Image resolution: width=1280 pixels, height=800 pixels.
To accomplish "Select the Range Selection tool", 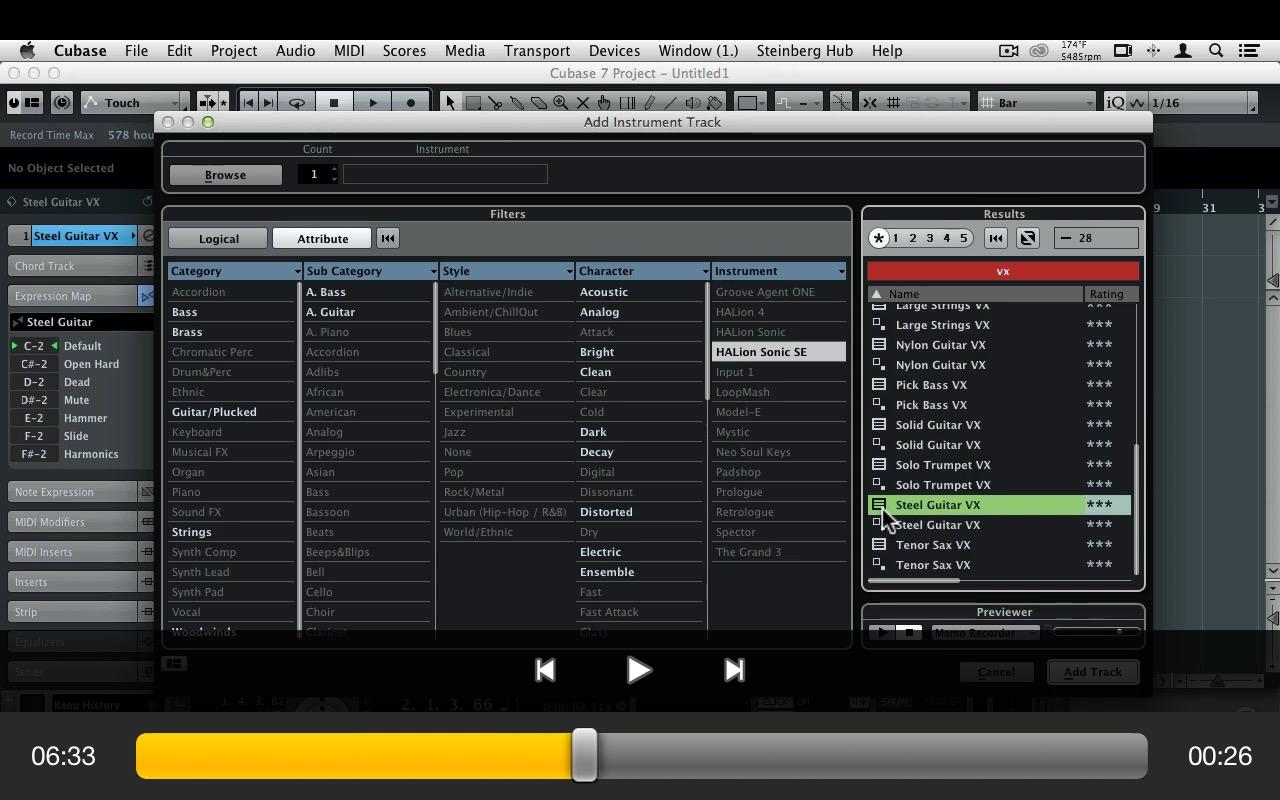I will click(473, 102).
